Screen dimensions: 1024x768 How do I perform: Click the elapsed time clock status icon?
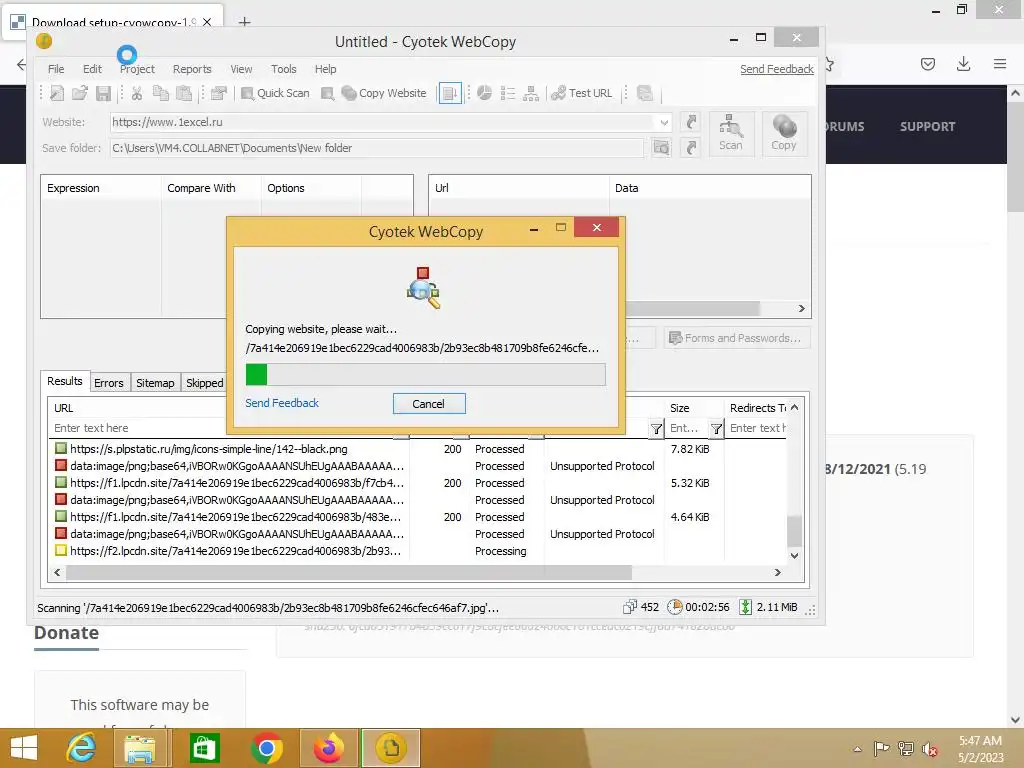click(x=674, y=607)
